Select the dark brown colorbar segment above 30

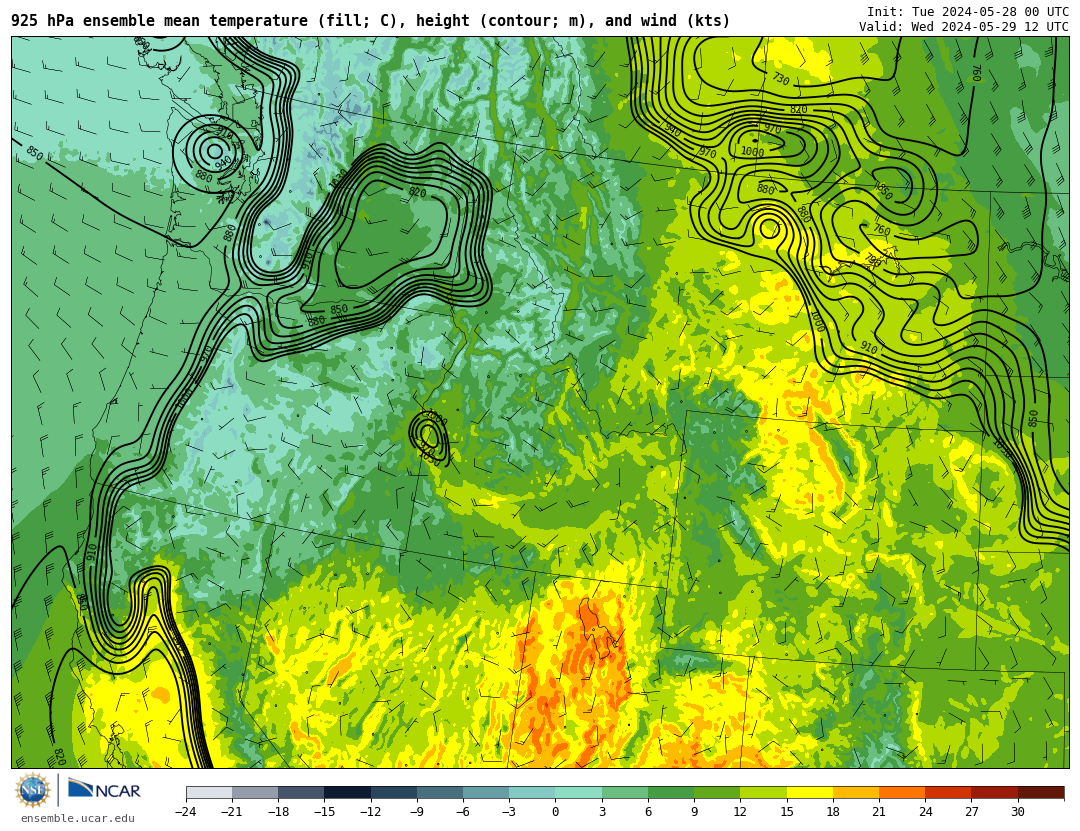pos(1041,792)
